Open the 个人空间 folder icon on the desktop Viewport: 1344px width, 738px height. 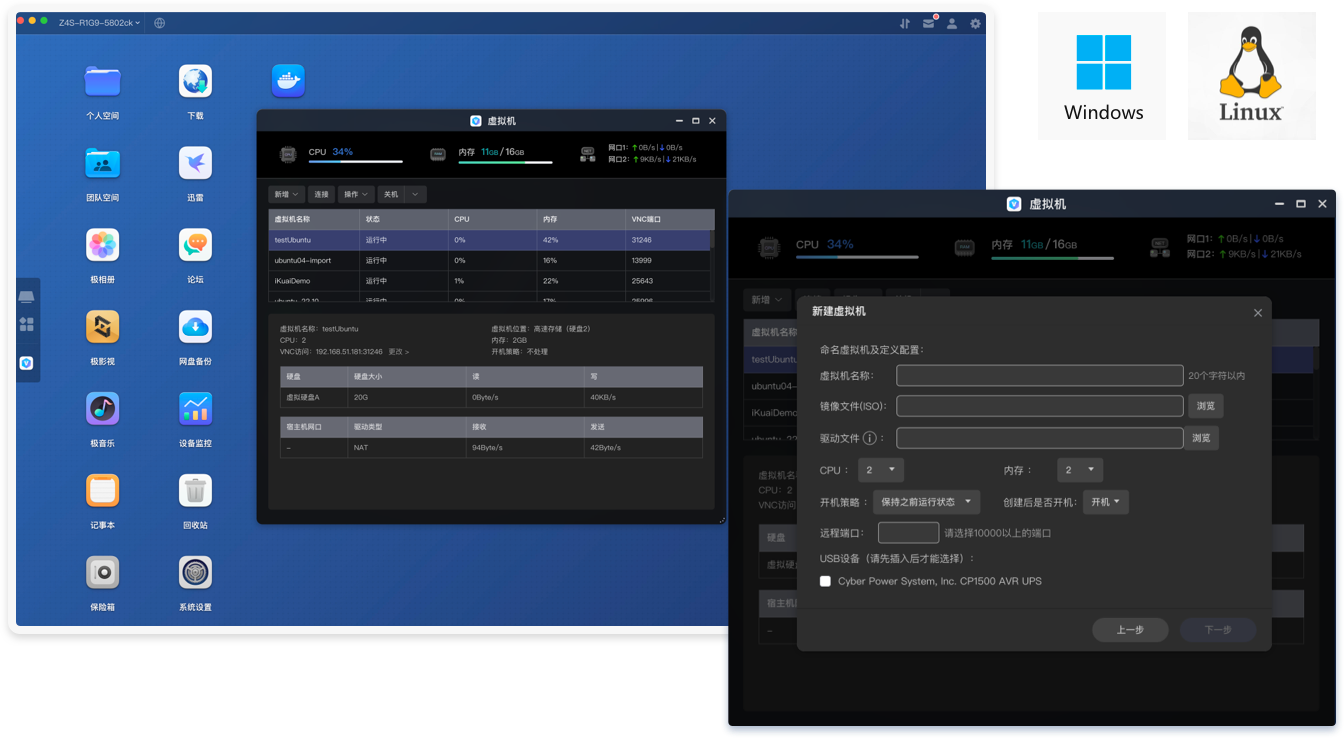(102, 81)
